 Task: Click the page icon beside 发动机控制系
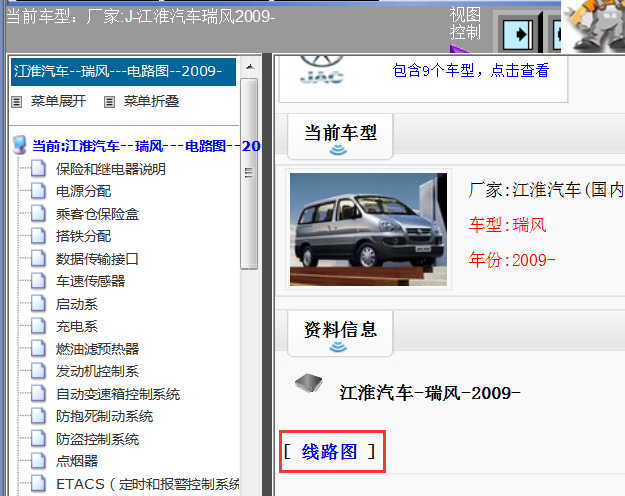point(38,371)
